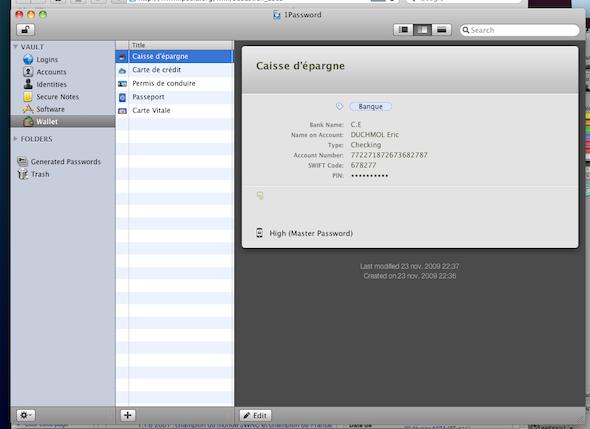Click the Secure Notes notepad icon

pyautogui.click(x=28, y=97)
